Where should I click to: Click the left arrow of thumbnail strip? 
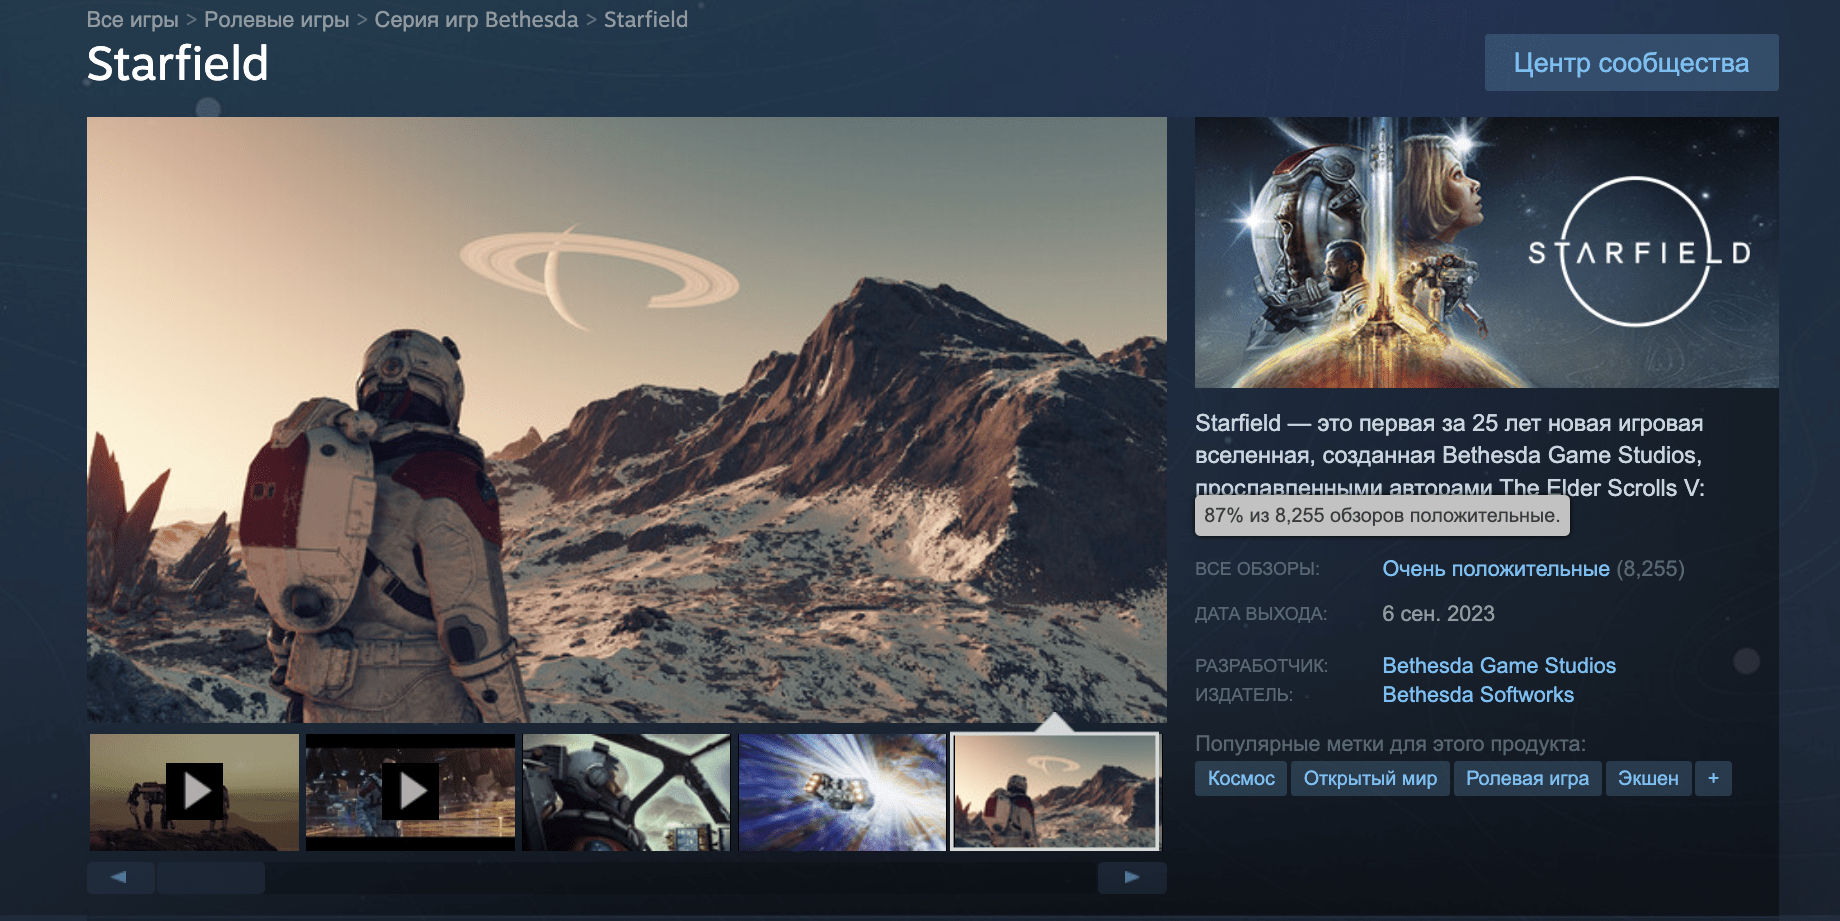coord(120,877)
